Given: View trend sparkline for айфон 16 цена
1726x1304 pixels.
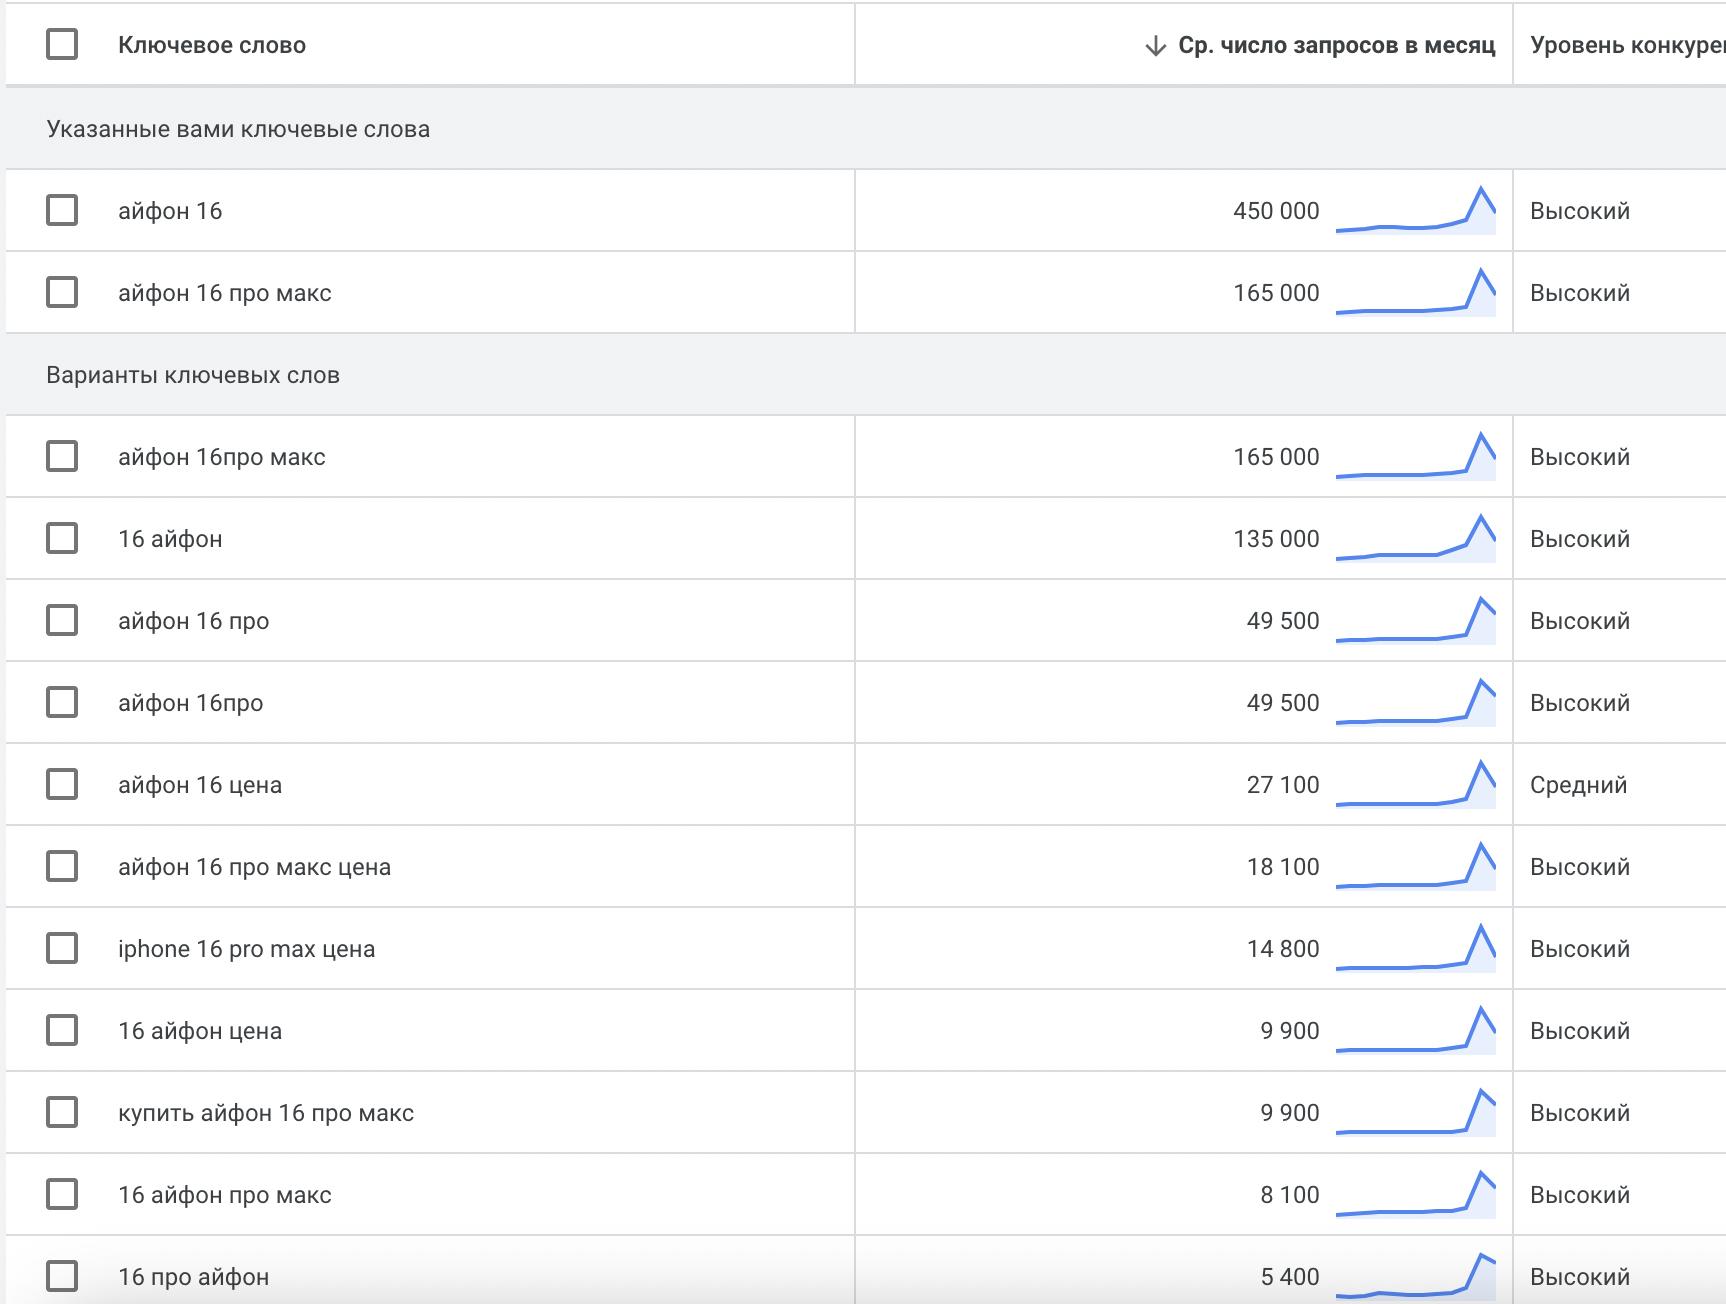Looking at the screenshot, I should (1416, 784).
